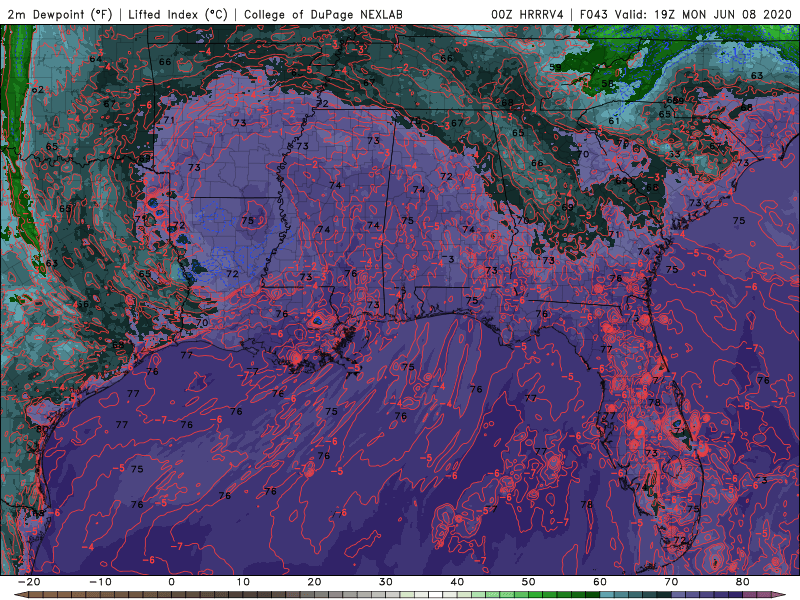
Task: Click the 59 dewpoint value on the map
Action: [x=555, y=67]
